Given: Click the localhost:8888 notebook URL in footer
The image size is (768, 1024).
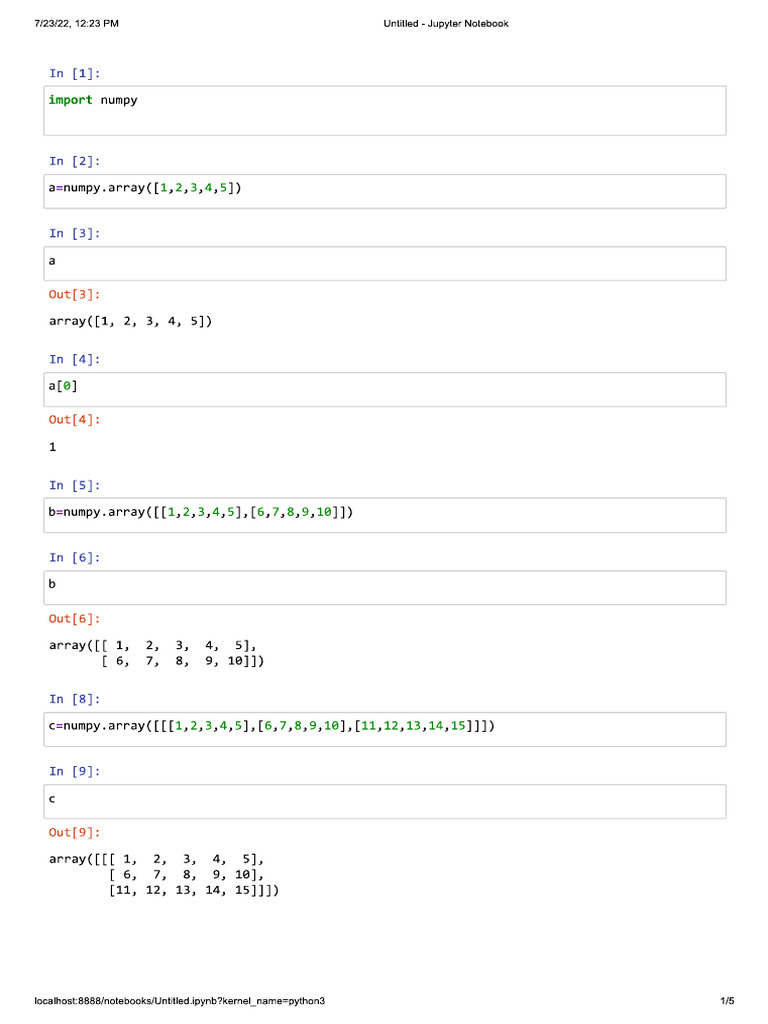Looking at the screenshot, I should (x=180, y=1001).
